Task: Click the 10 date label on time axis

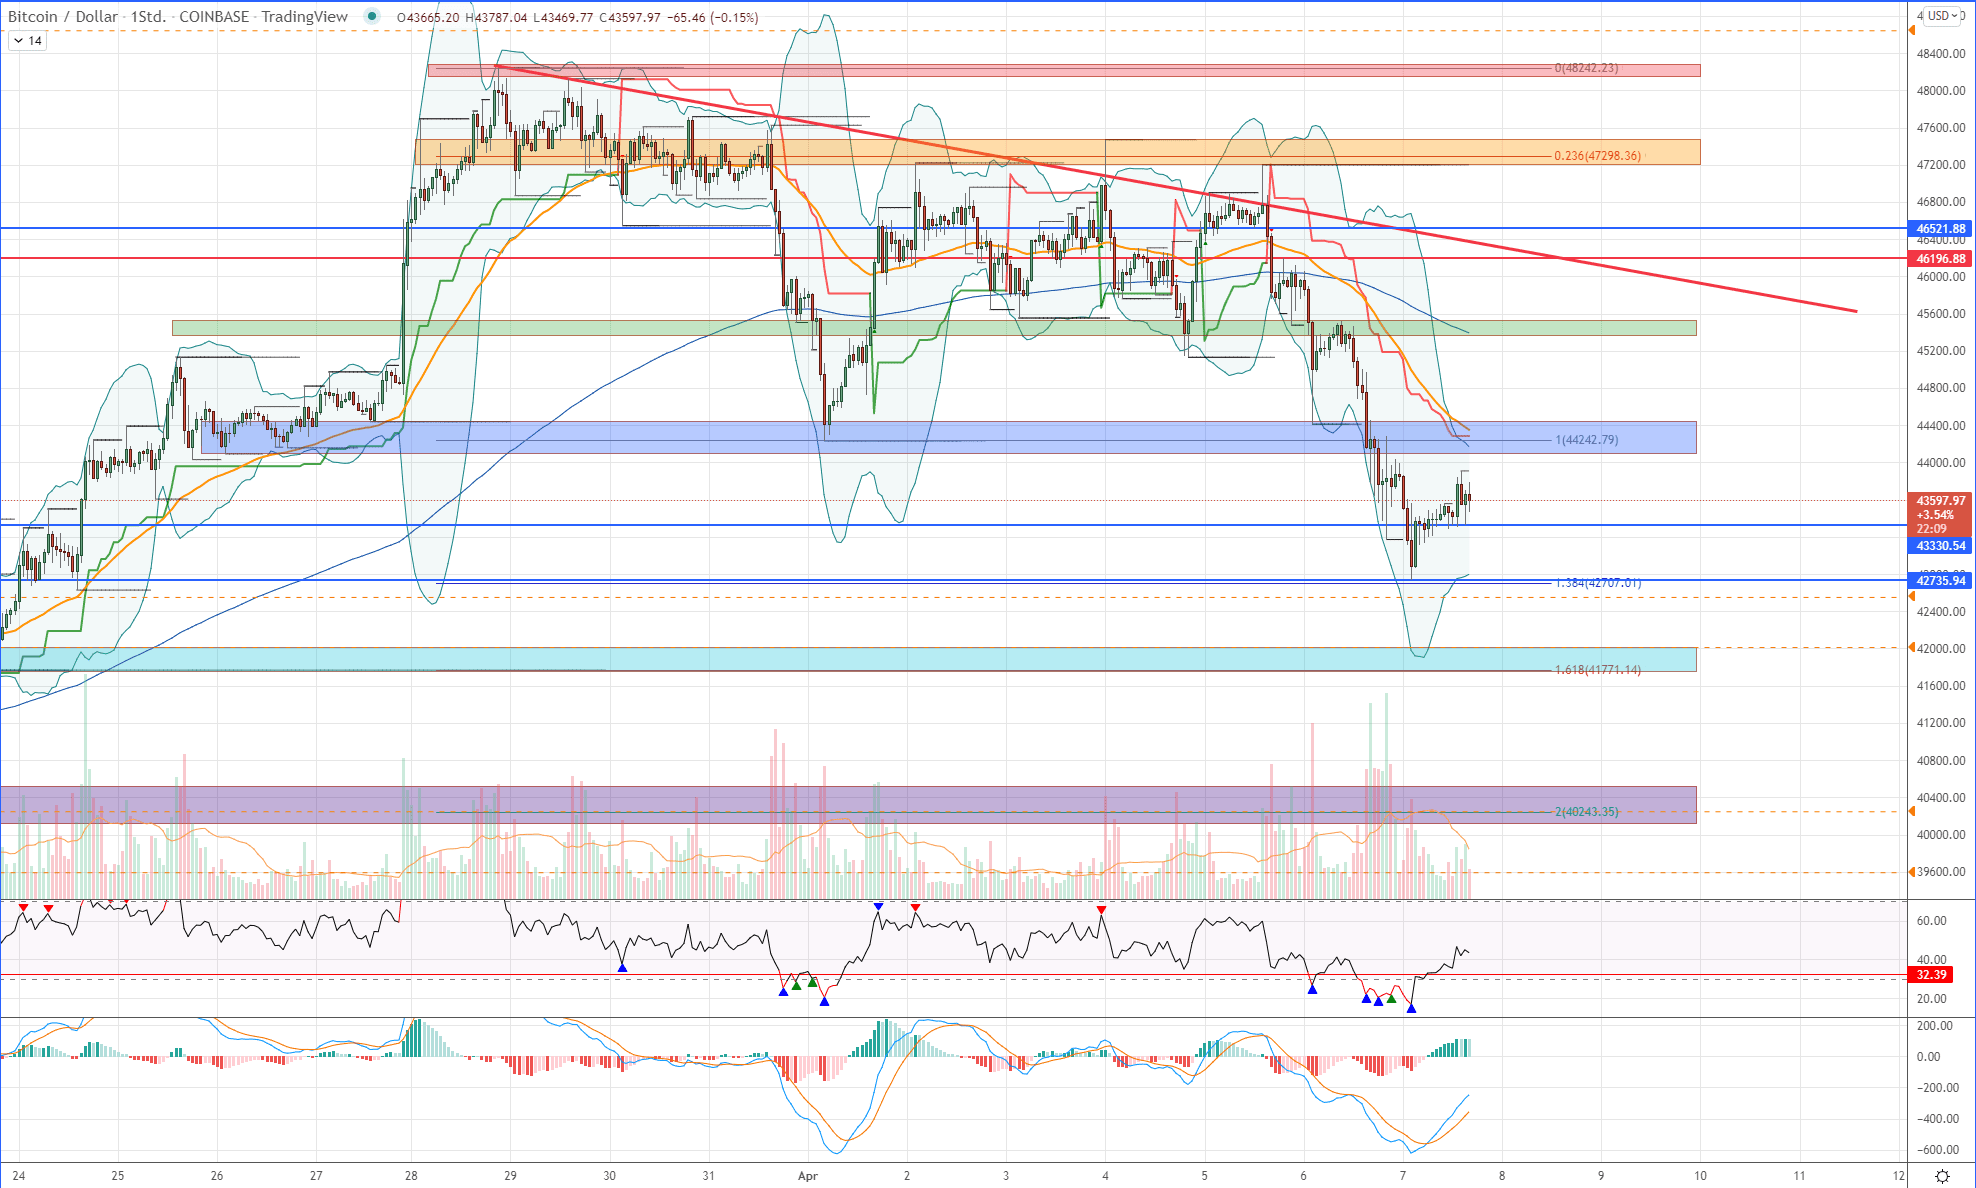Action: point(1700,1176)
